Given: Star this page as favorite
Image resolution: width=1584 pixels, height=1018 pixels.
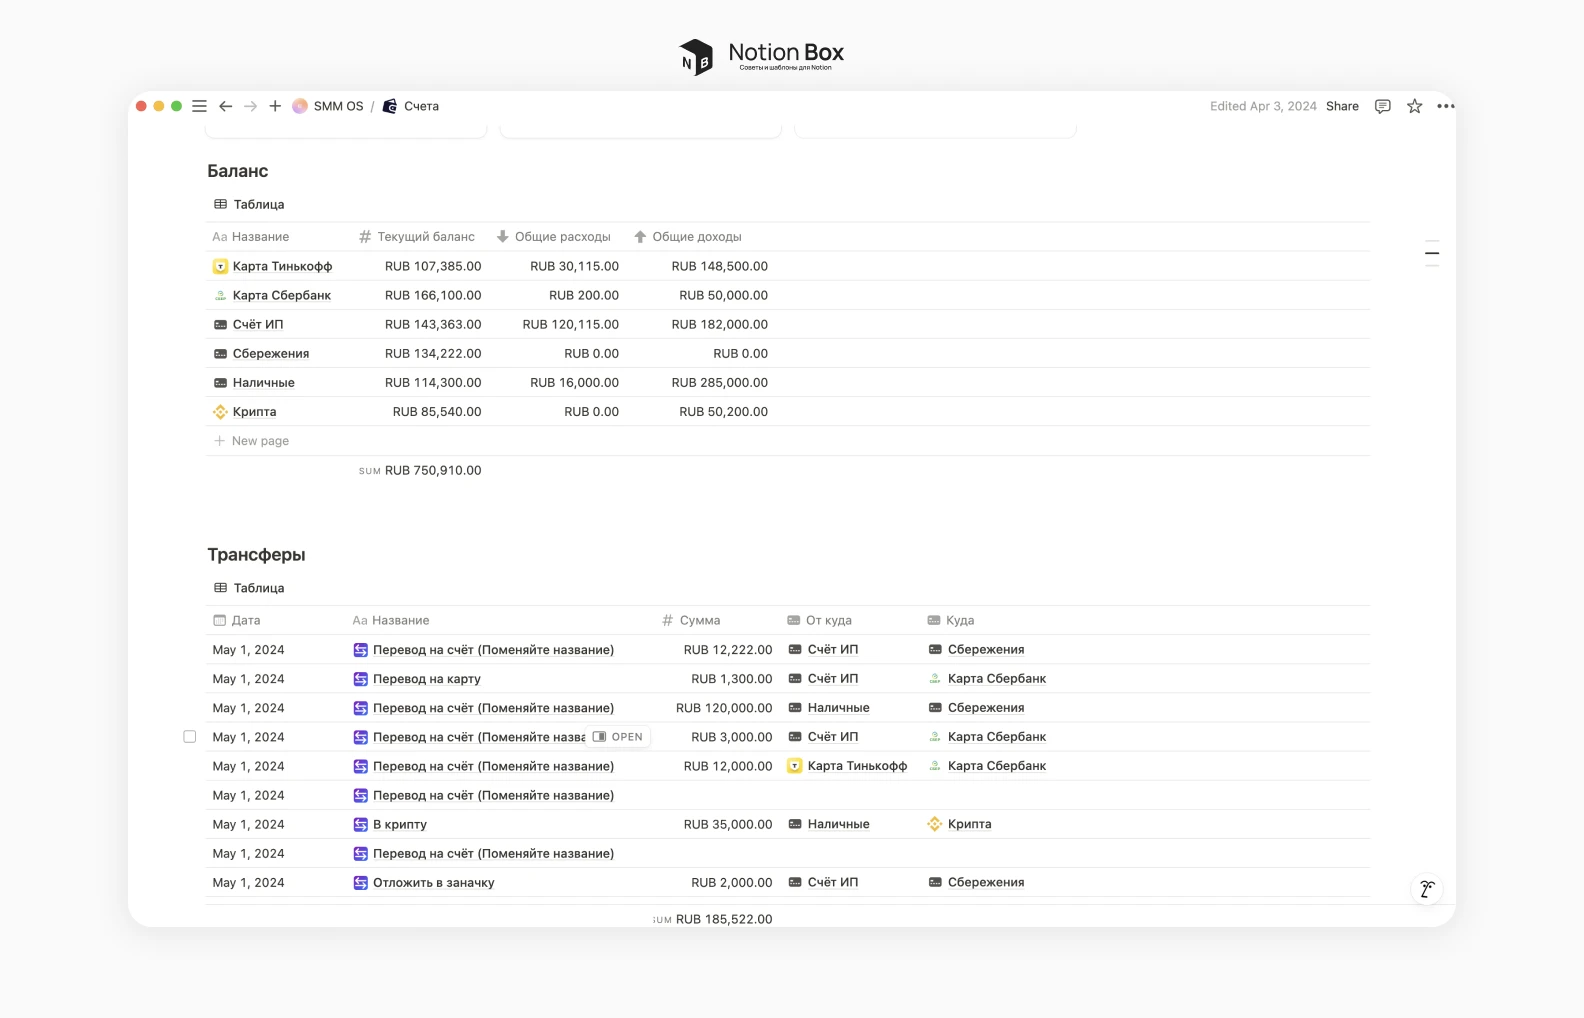Looking at the screenshot, I should [x=1414, y=106].
